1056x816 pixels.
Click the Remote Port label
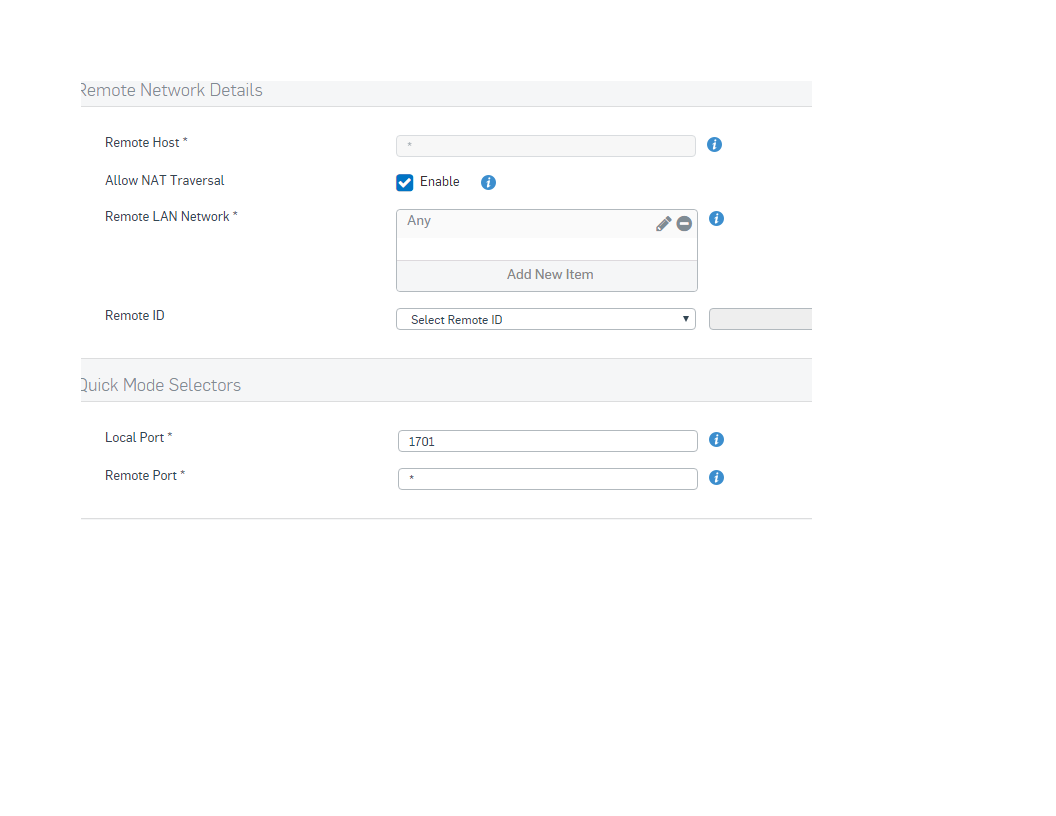(145, 475)
